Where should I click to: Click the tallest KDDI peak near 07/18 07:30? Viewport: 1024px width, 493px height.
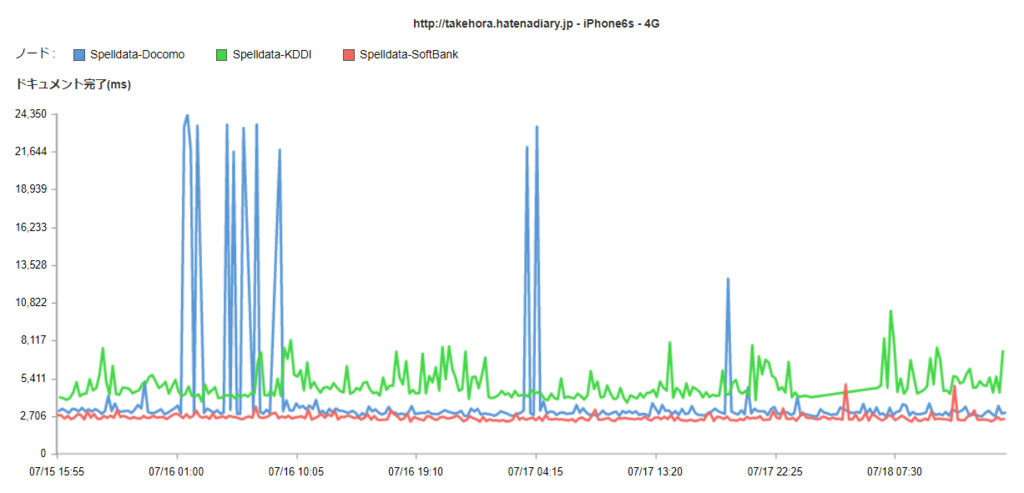pyautogui.click(x=890, y=311)
